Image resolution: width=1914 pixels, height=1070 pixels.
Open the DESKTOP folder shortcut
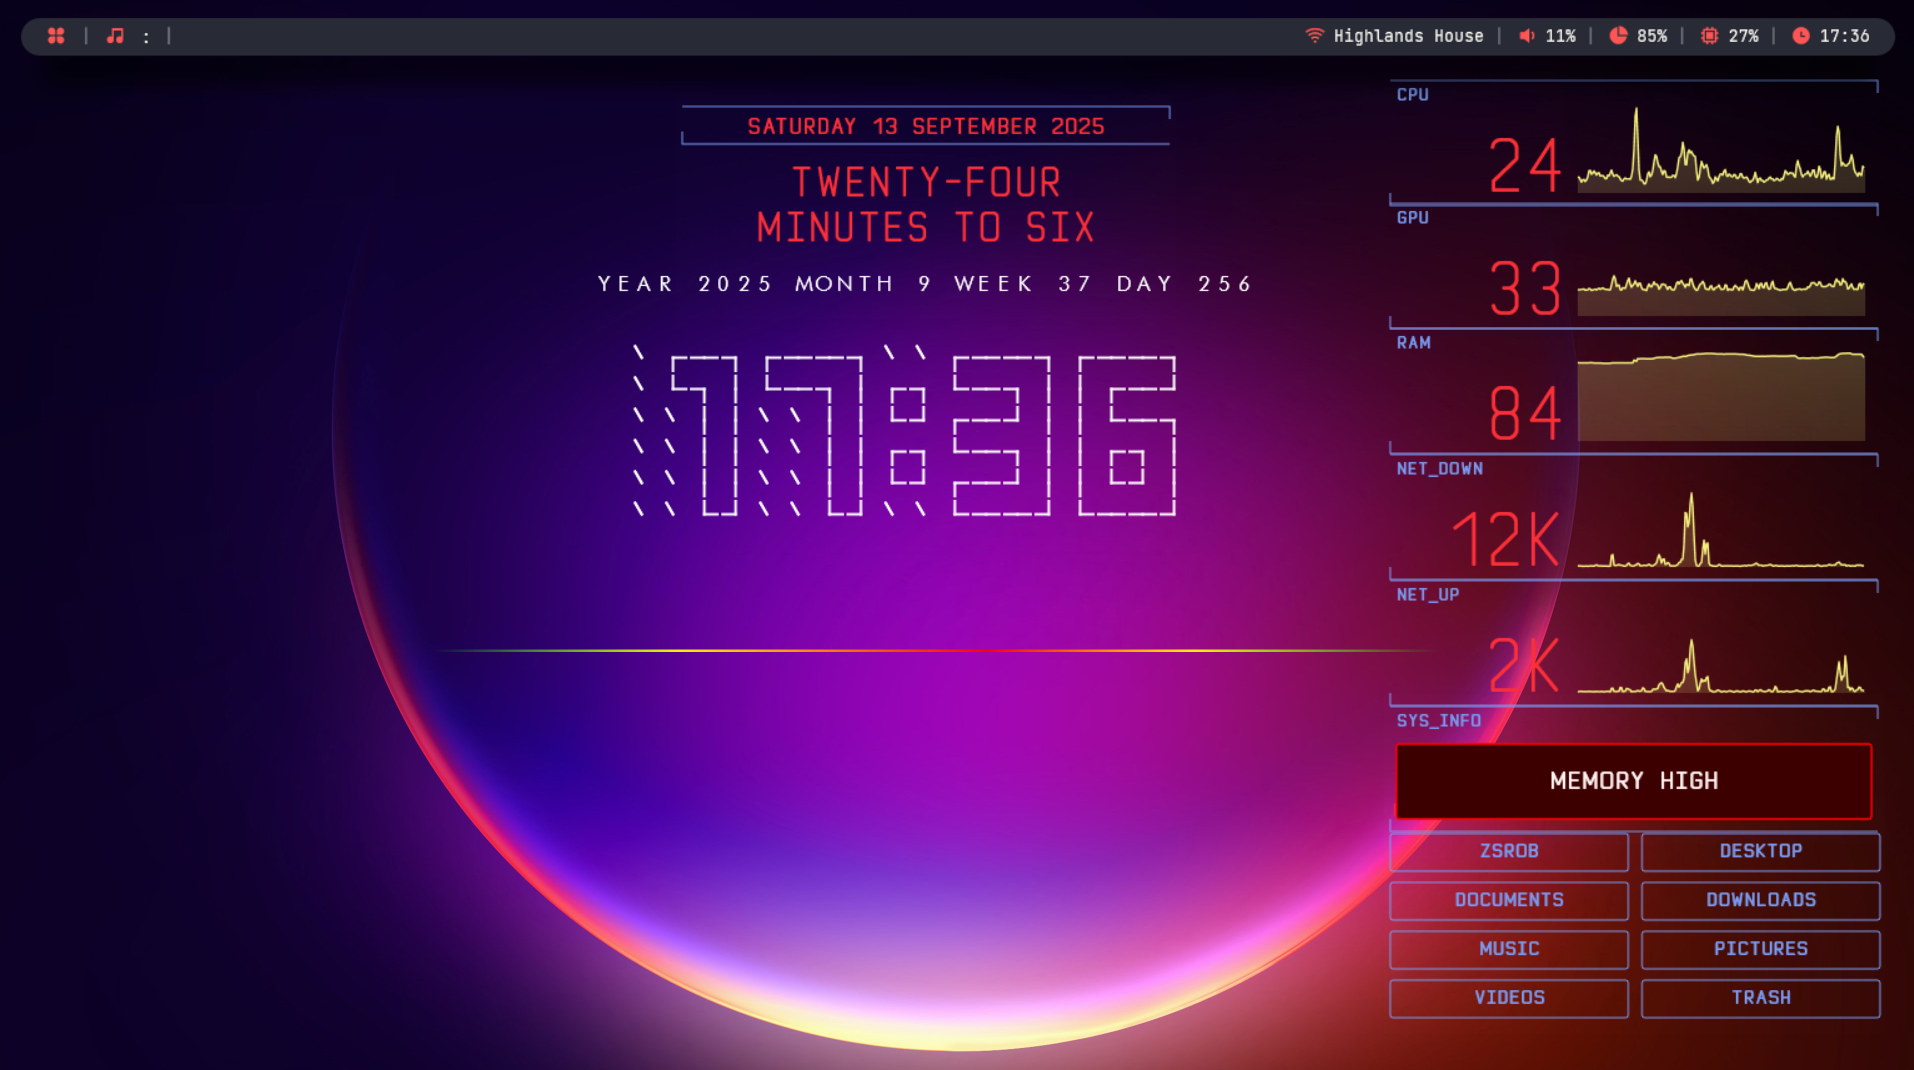1761,851
